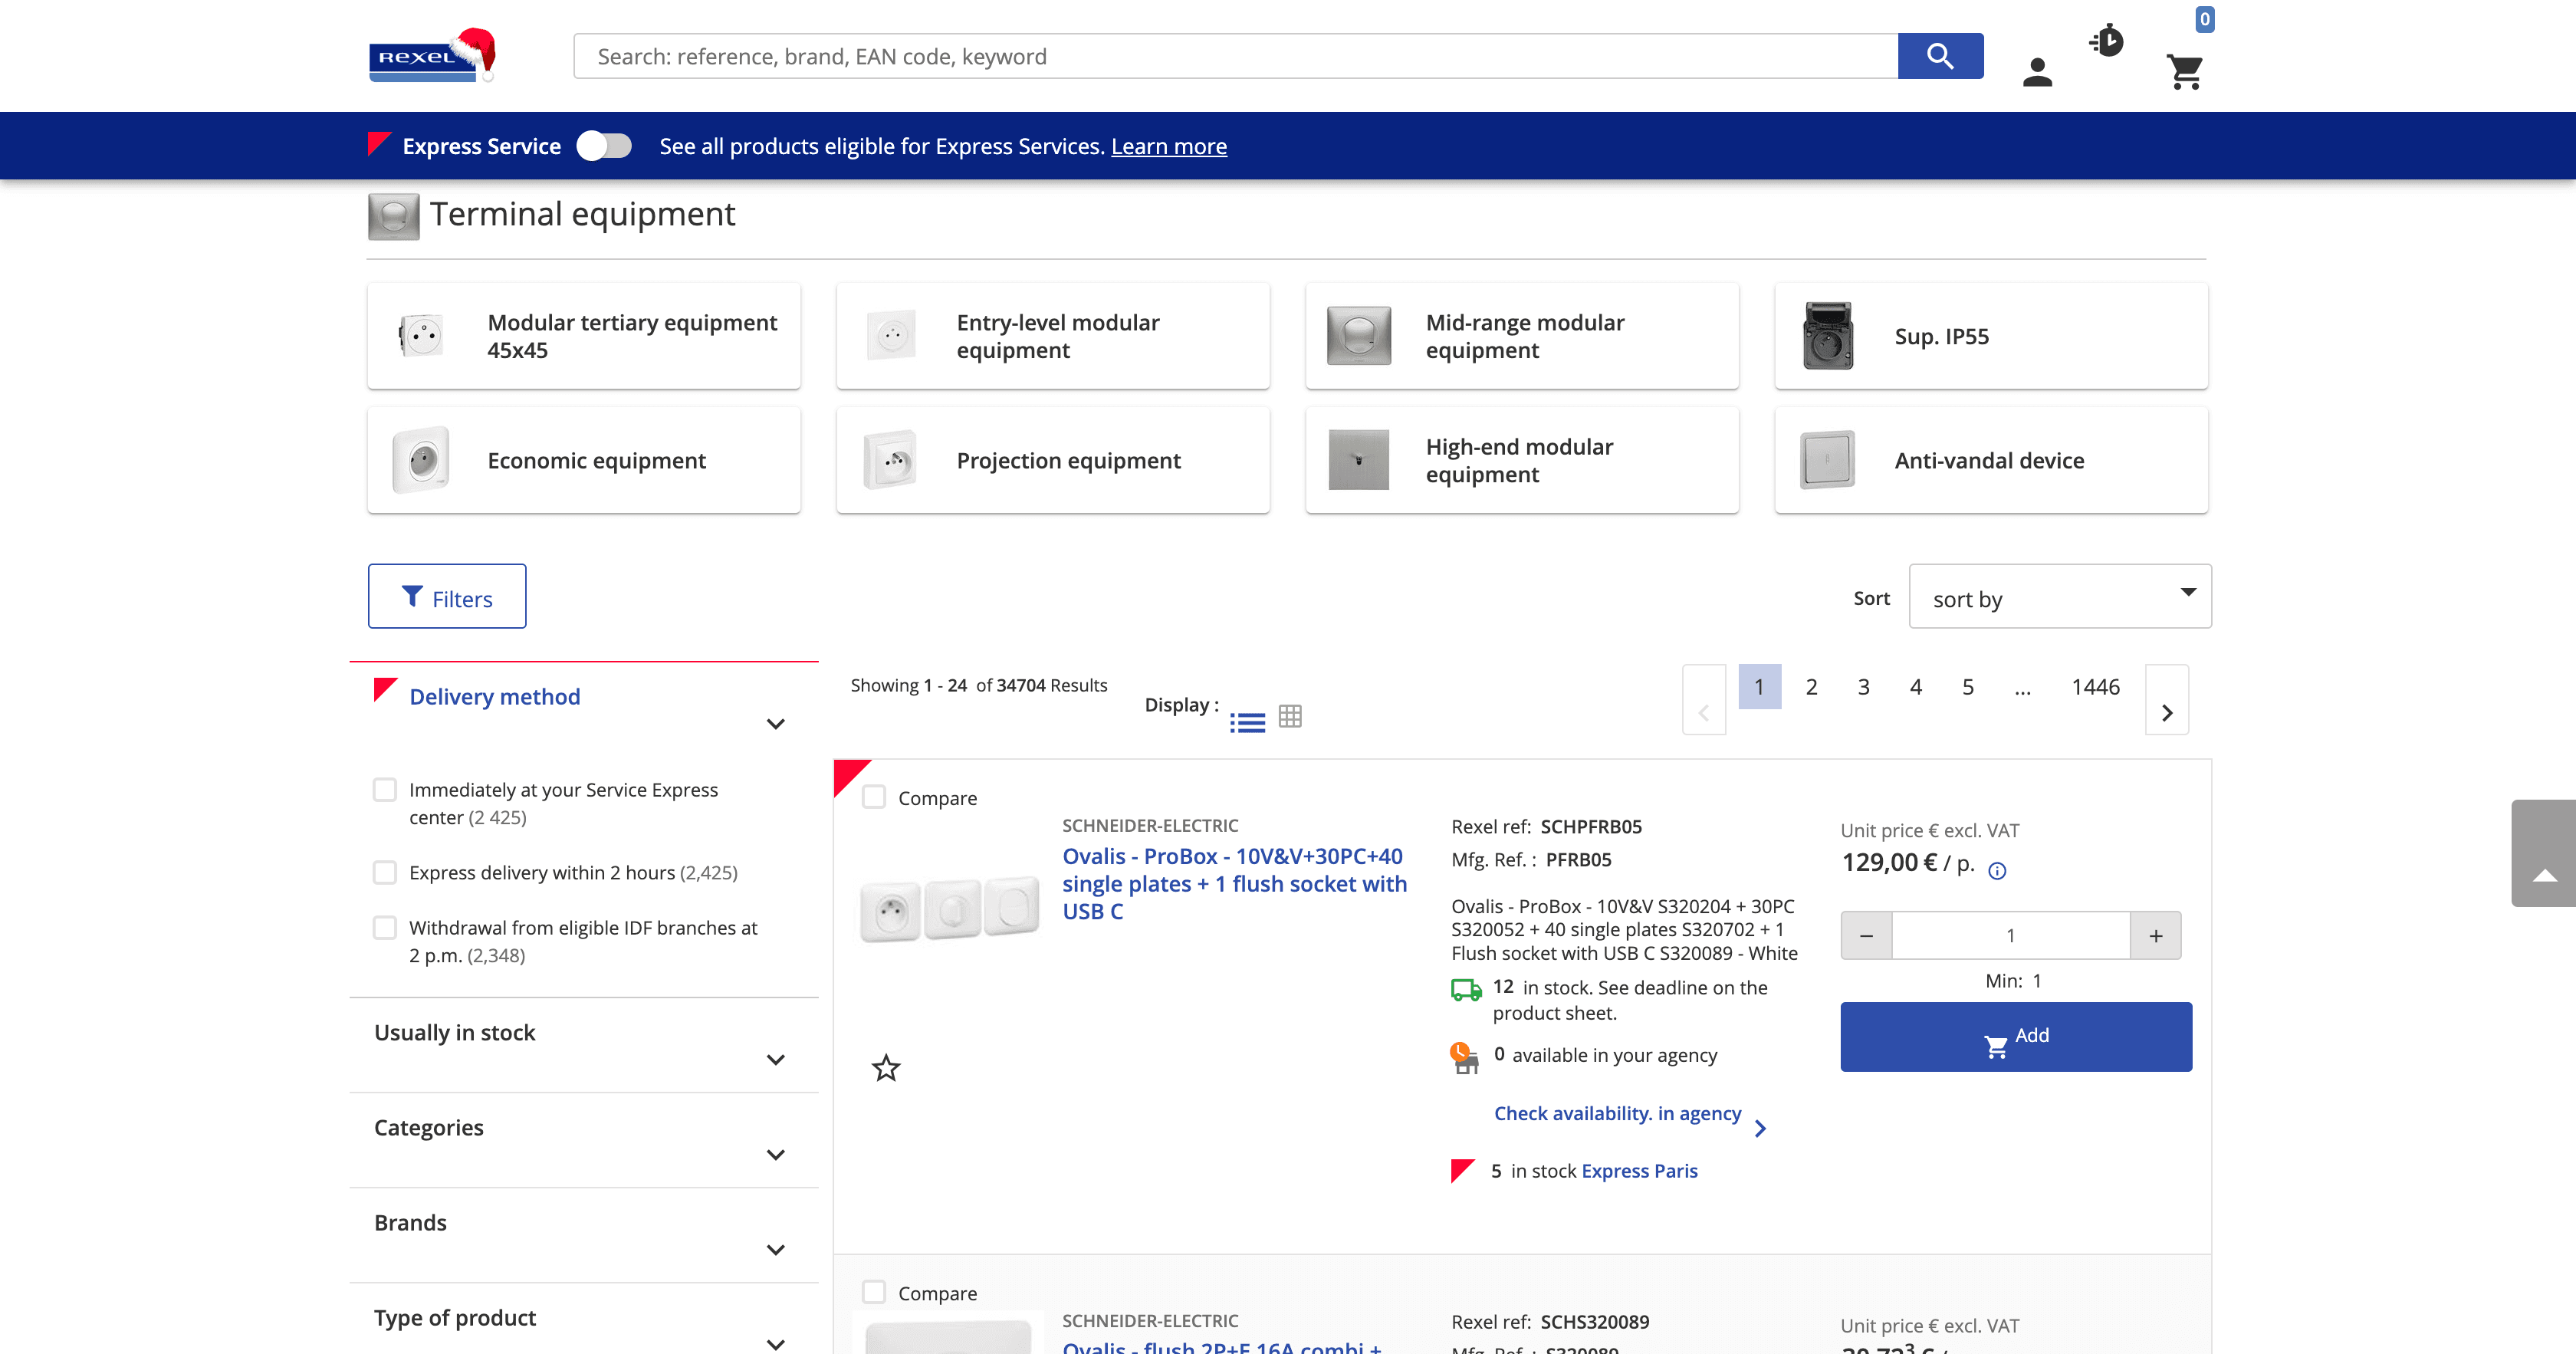Open Projection equipment category
This screenshot has width=2576, height=1354.
coord(1053,460)
